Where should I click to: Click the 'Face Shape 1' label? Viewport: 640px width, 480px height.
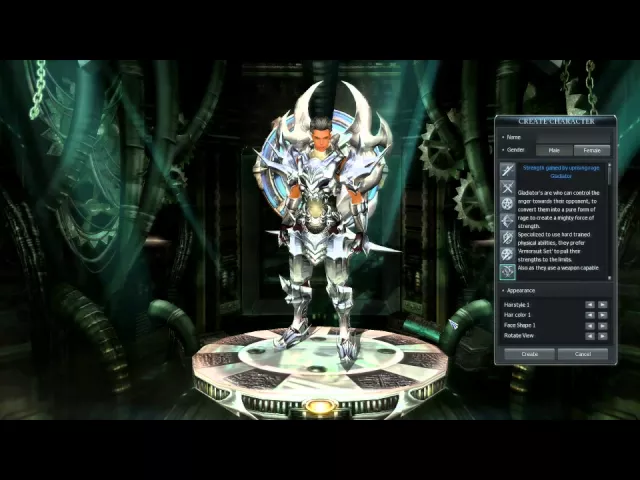click(520, 325)
